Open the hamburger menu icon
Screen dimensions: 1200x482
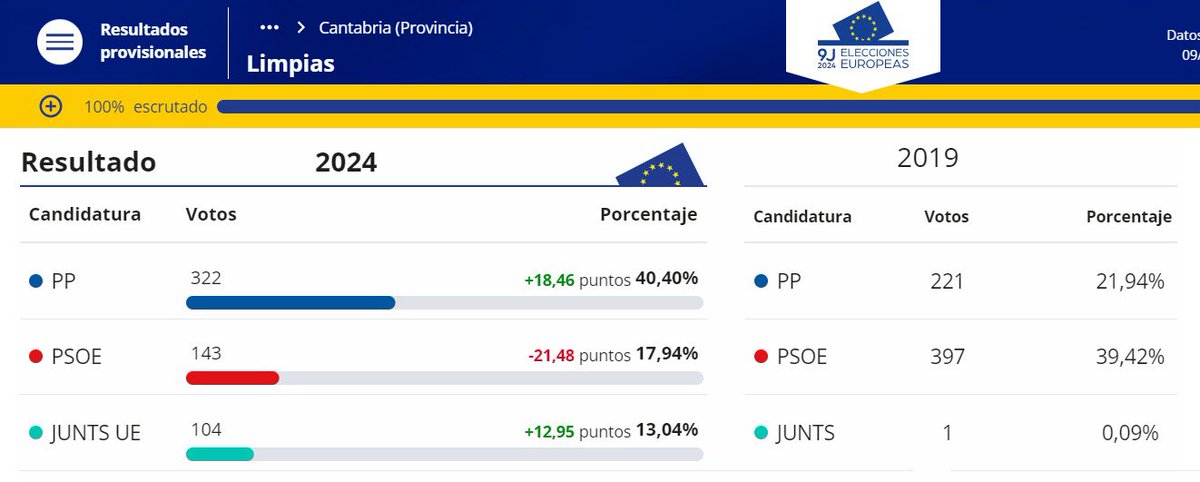60,42
